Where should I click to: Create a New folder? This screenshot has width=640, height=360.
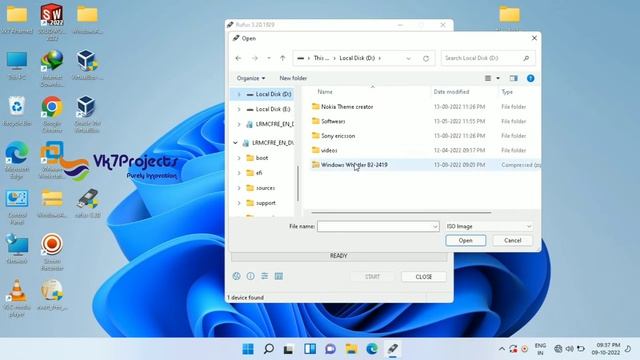[x=293, y=78]
